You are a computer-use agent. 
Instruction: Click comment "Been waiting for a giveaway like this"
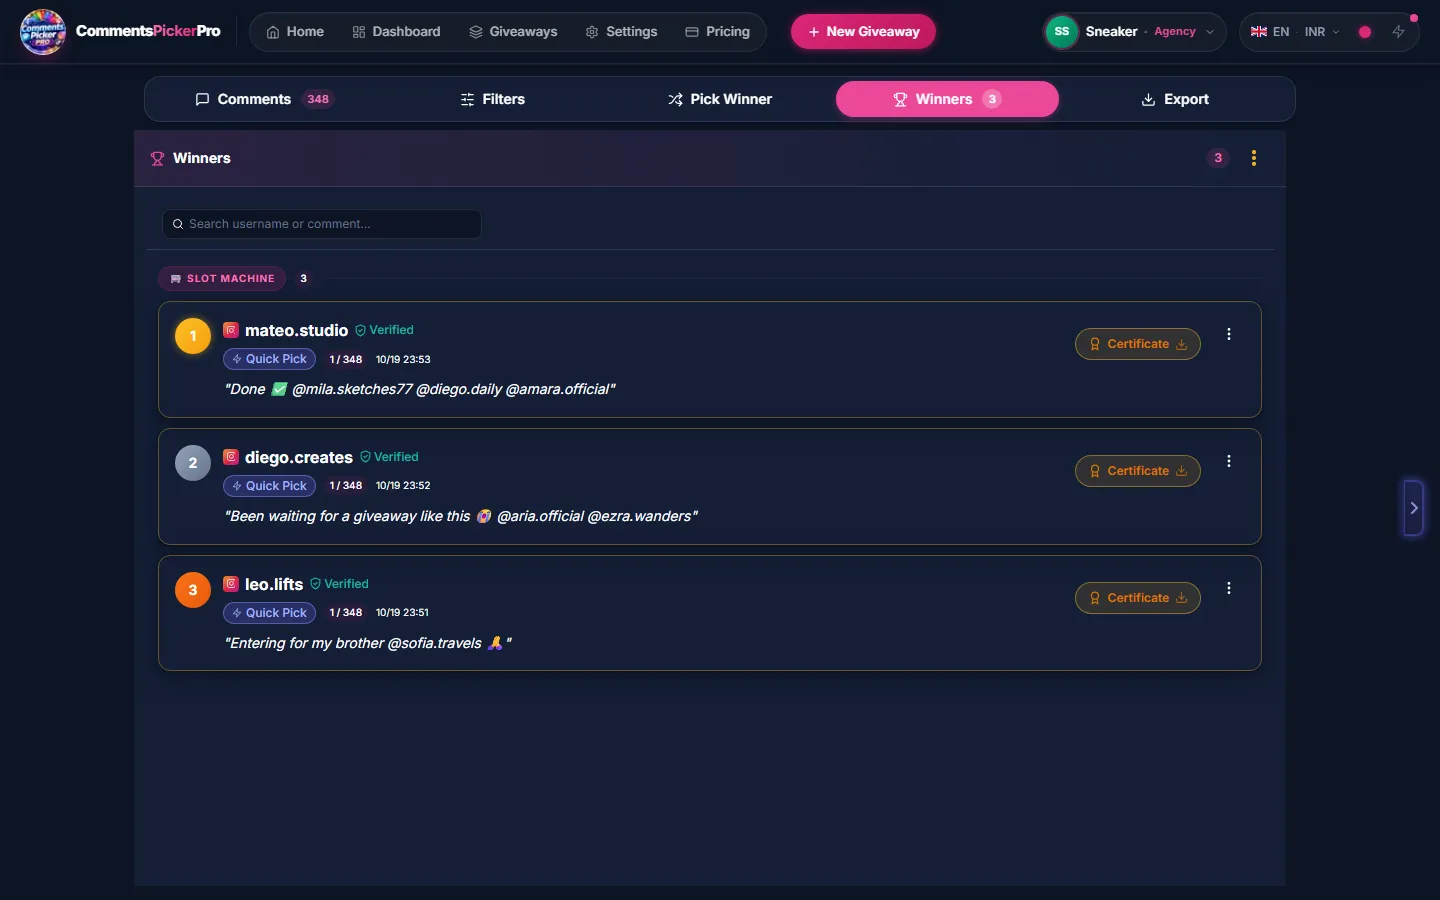coord(461,516)
